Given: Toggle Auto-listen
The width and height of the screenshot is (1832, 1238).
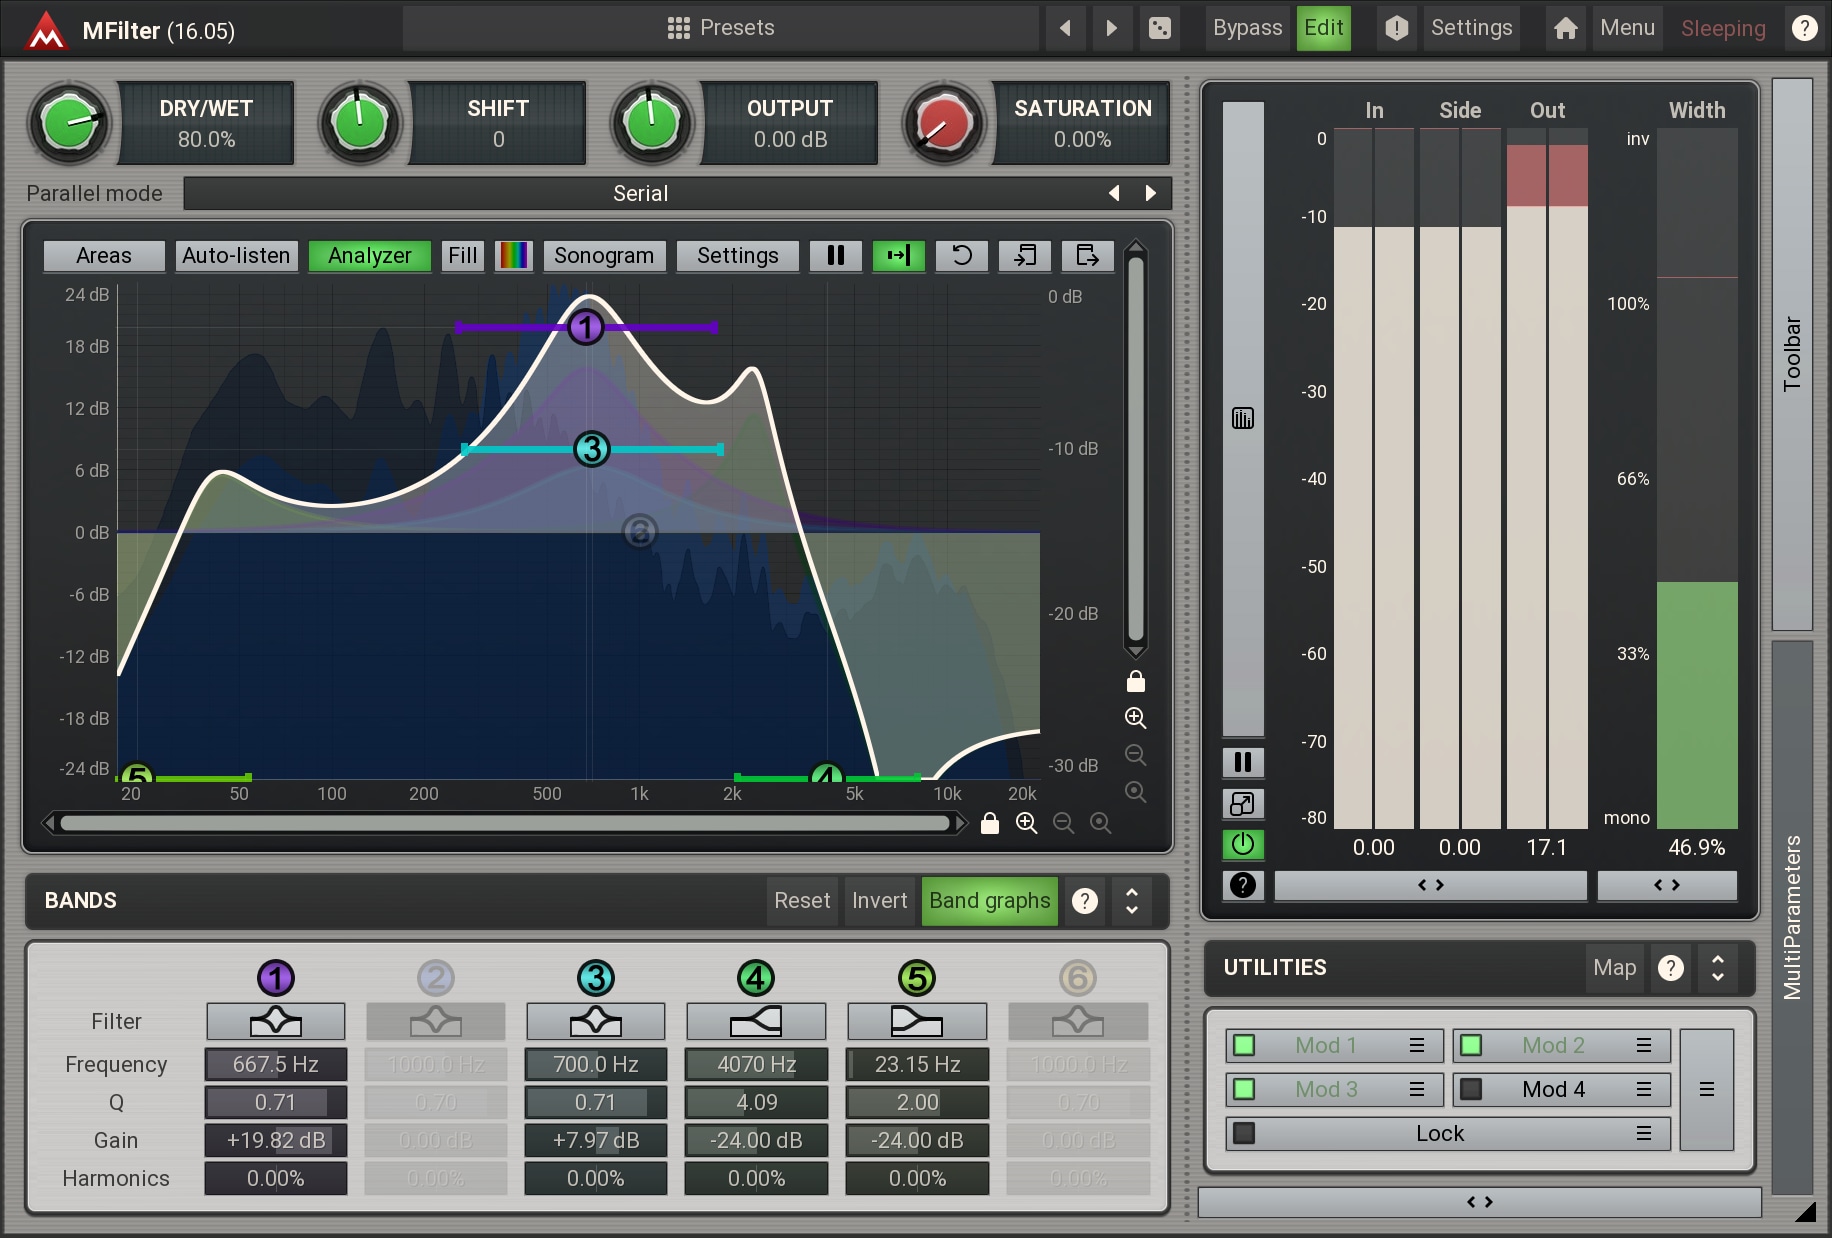Looking at the screenshot, I should 236,256.
